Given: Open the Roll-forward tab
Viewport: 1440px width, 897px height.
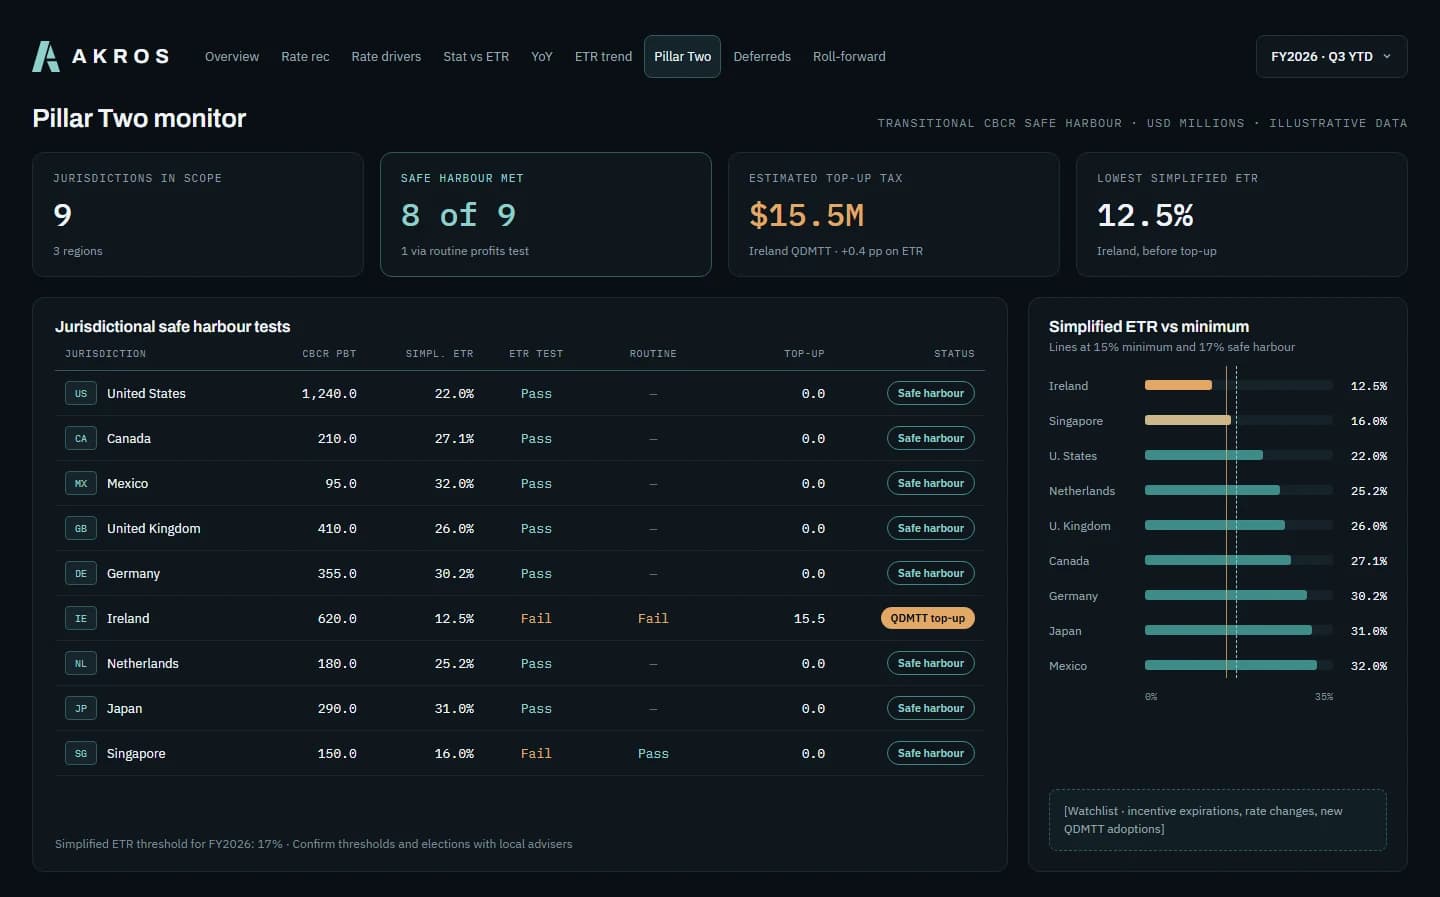Looking at the screenshot, I should click(x=849, y=56).
